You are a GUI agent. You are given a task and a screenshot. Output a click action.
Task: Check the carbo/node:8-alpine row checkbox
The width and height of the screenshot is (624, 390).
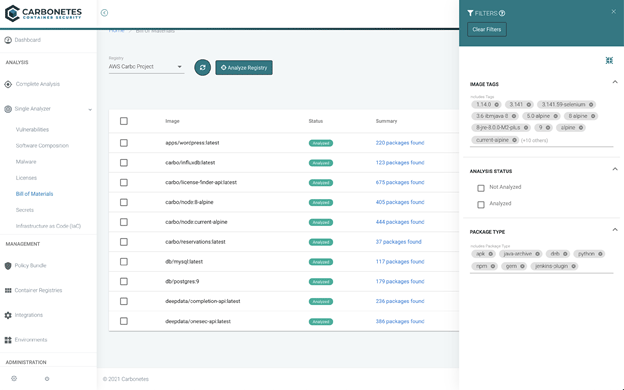124,203
